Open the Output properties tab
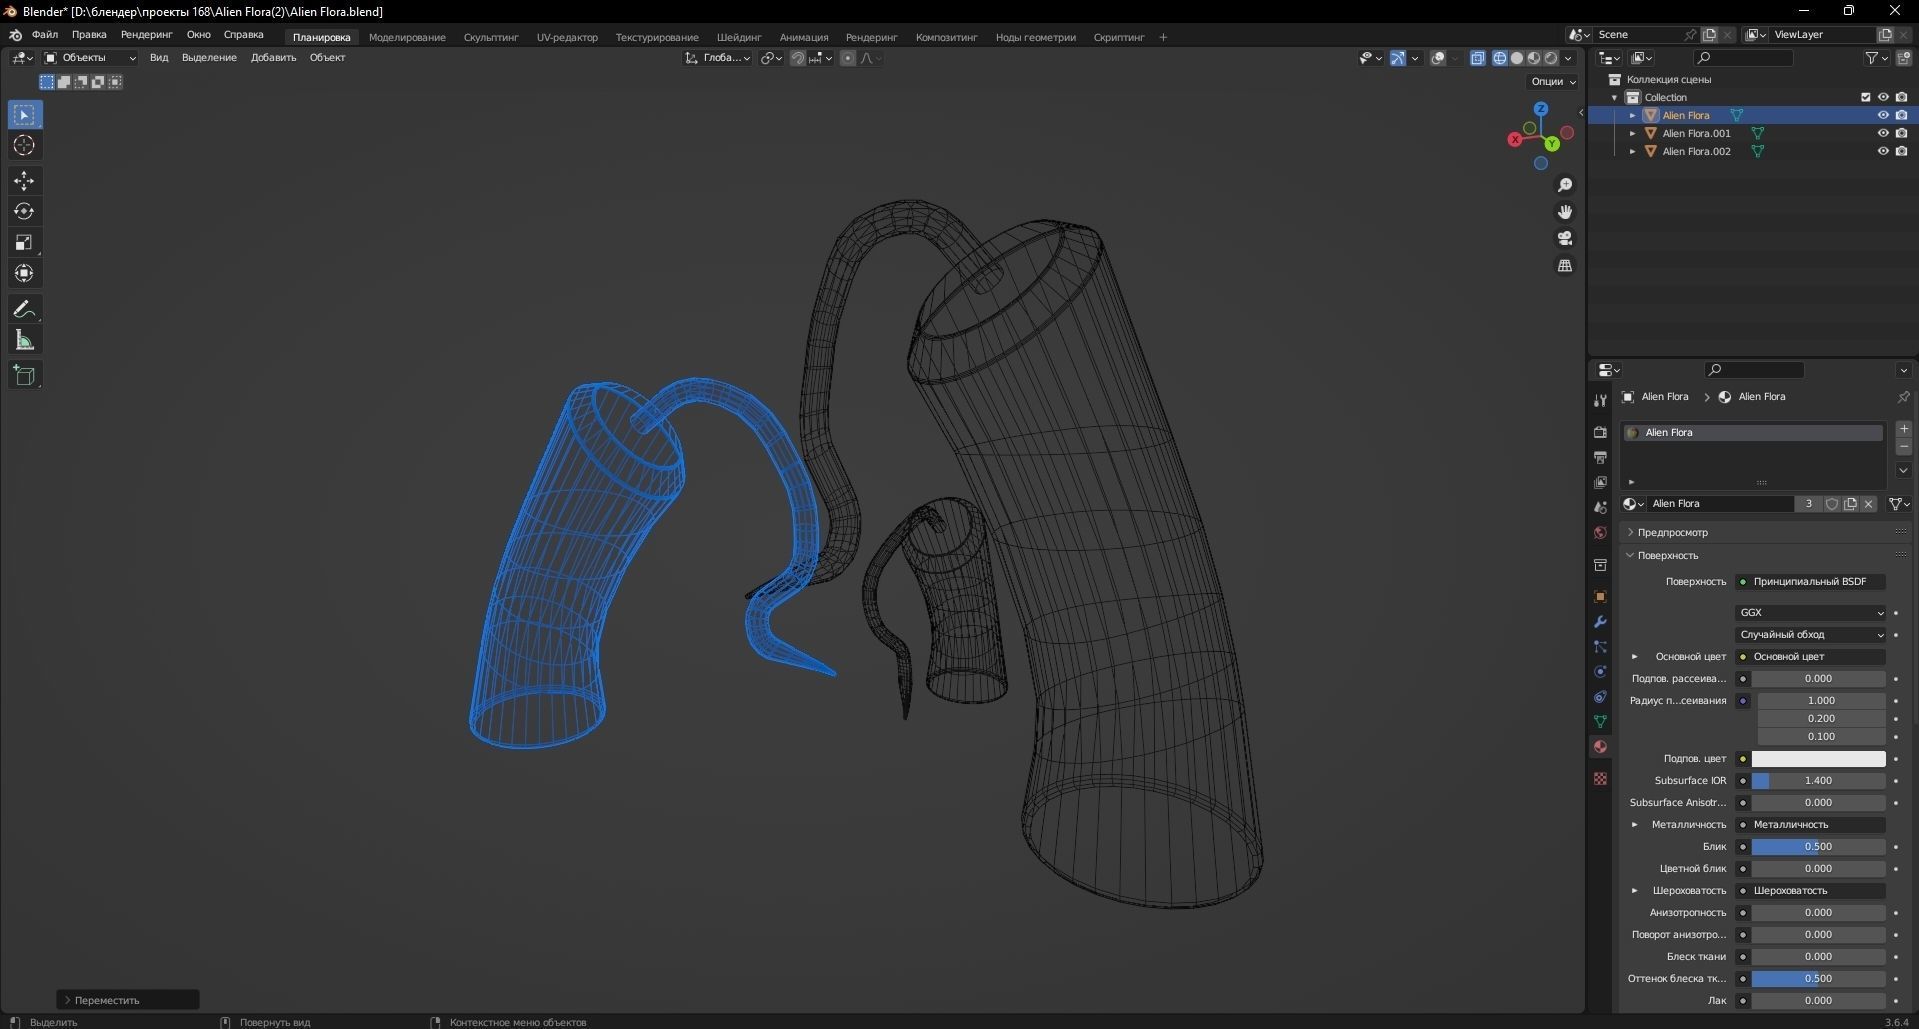The width and height of the screenshot is (1919, 1029). (x=1600, y=457)
